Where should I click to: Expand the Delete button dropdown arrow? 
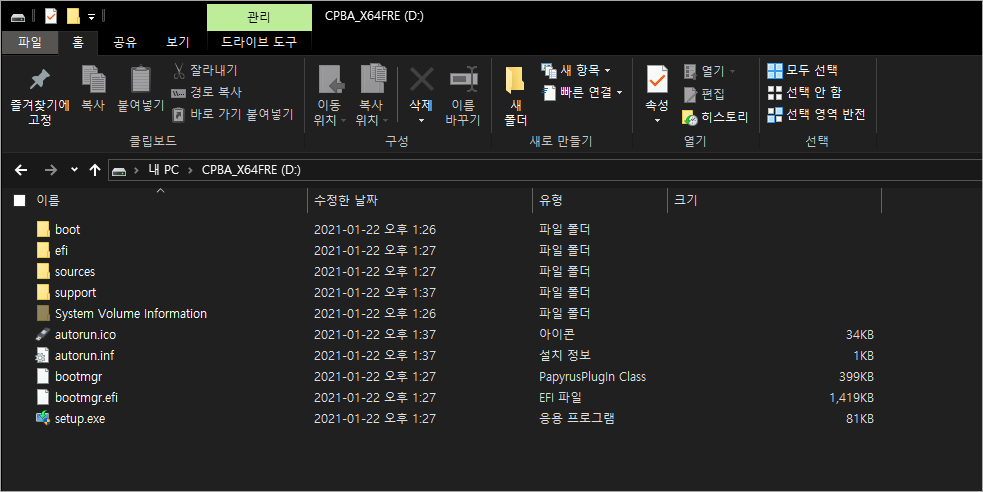(x=421, y=120)
